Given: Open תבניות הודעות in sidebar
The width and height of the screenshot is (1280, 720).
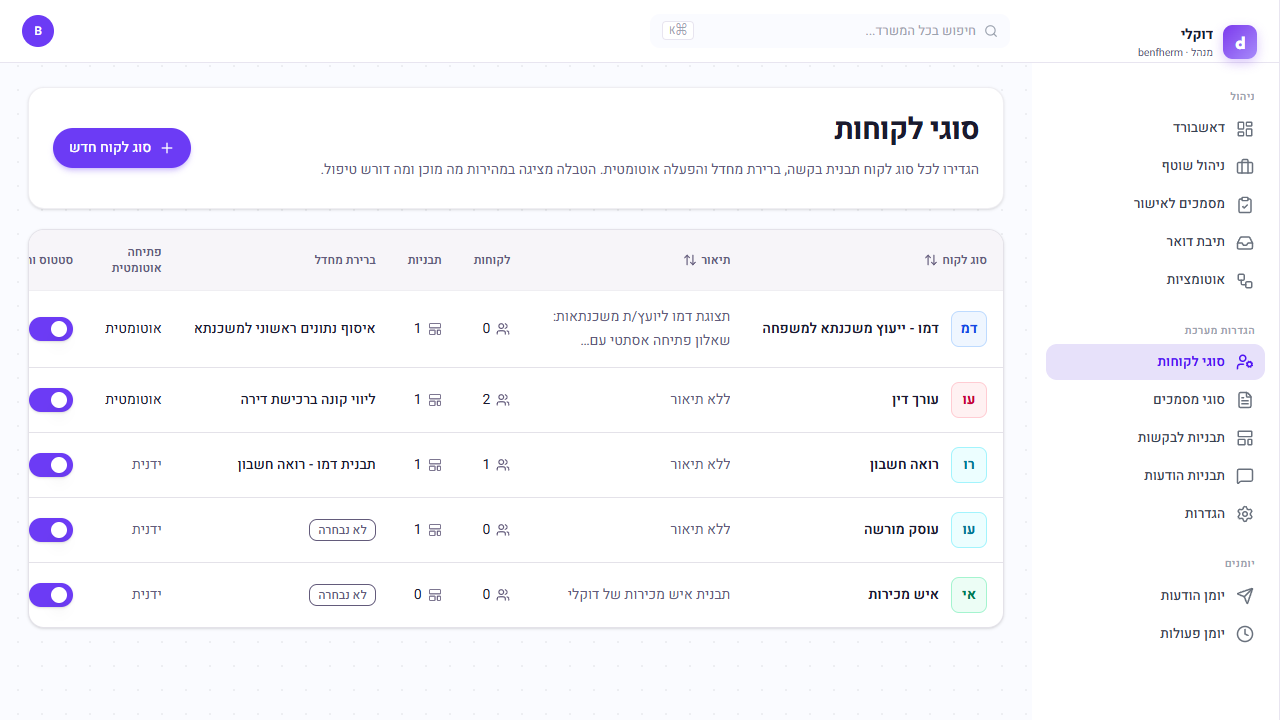Looking at the screenshot, I should tap(1156, 476).
